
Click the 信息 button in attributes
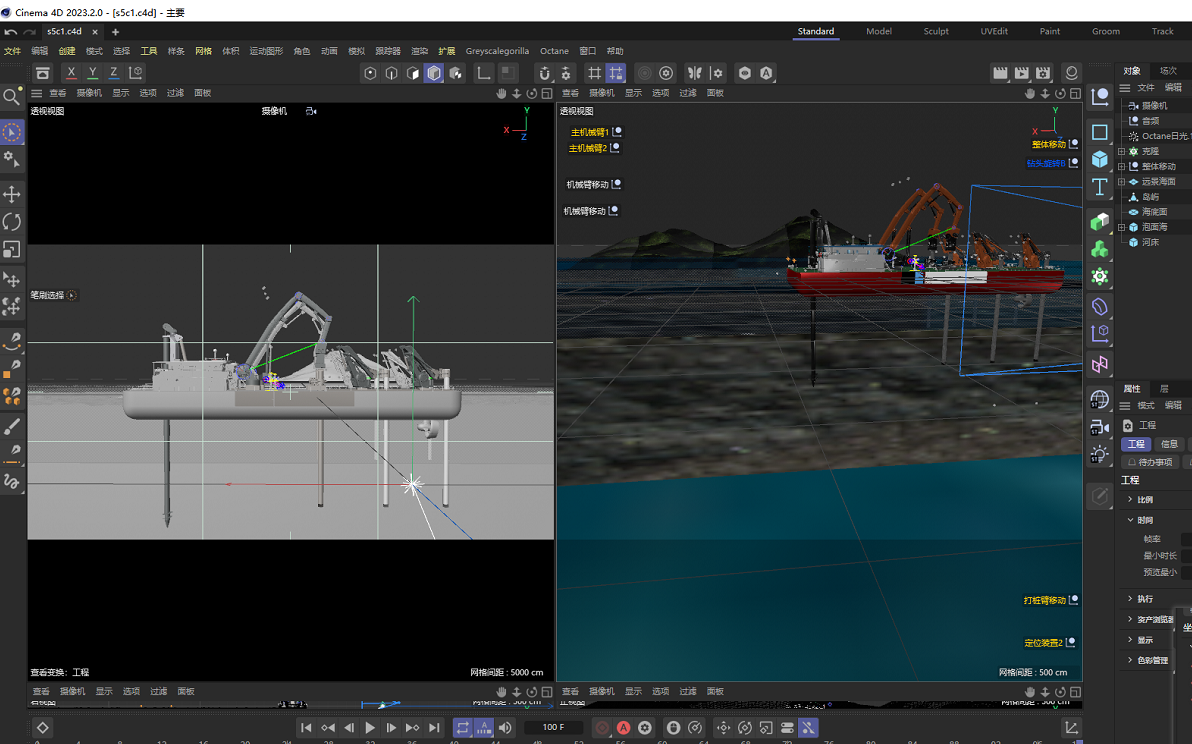click(x=1169, y=444)
